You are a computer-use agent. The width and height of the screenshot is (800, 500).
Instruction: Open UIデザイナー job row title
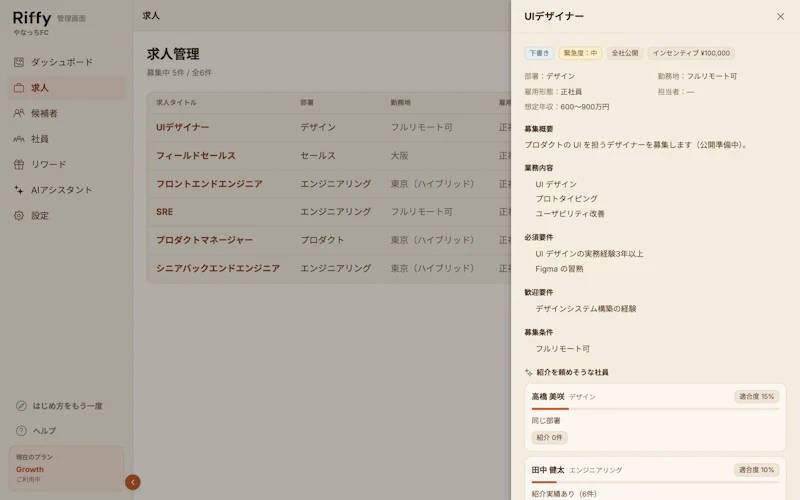pos(182,127)
